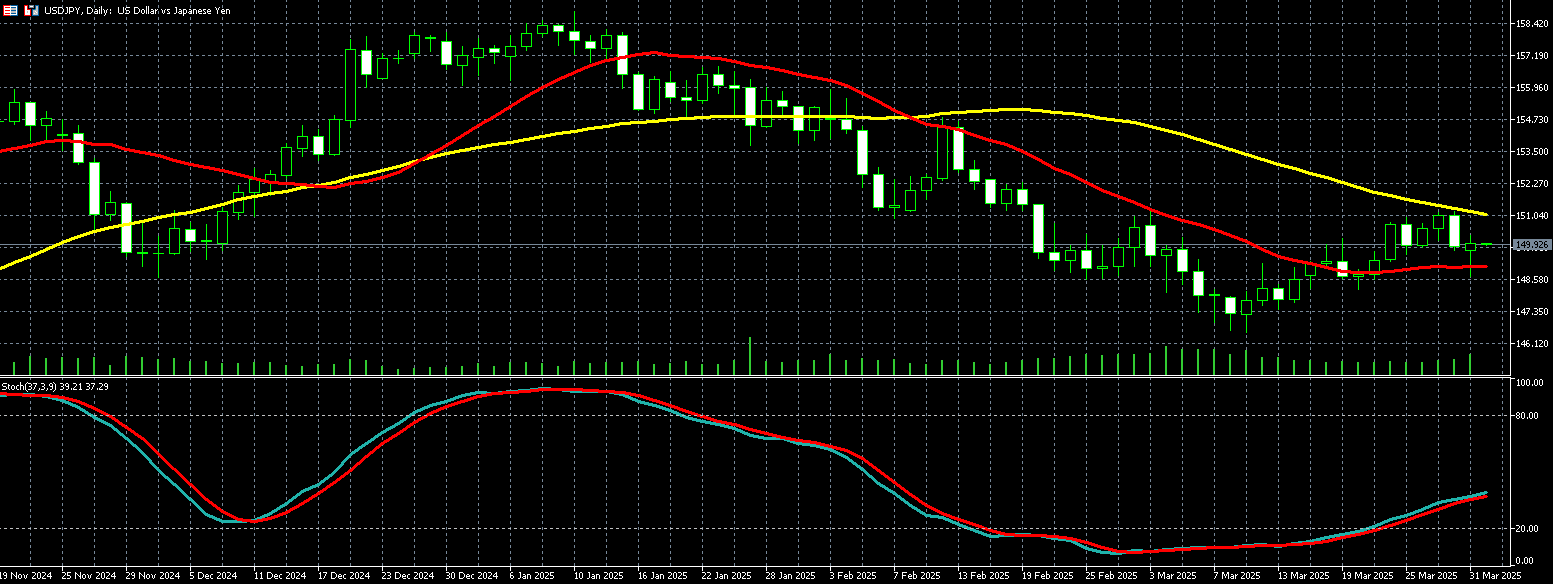The height and width of the screenshot is (584, 1553).
Task: Click the 10 Jan 2025 date label
Action: pos(598,576)
